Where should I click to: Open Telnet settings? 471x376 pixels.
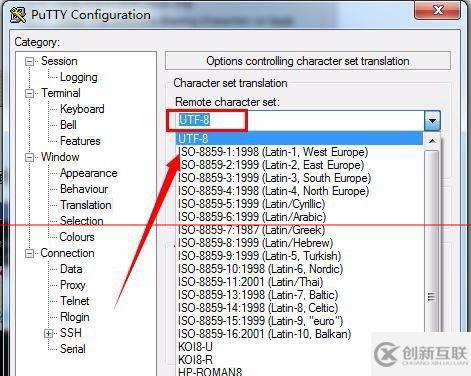tap(75, 301)
